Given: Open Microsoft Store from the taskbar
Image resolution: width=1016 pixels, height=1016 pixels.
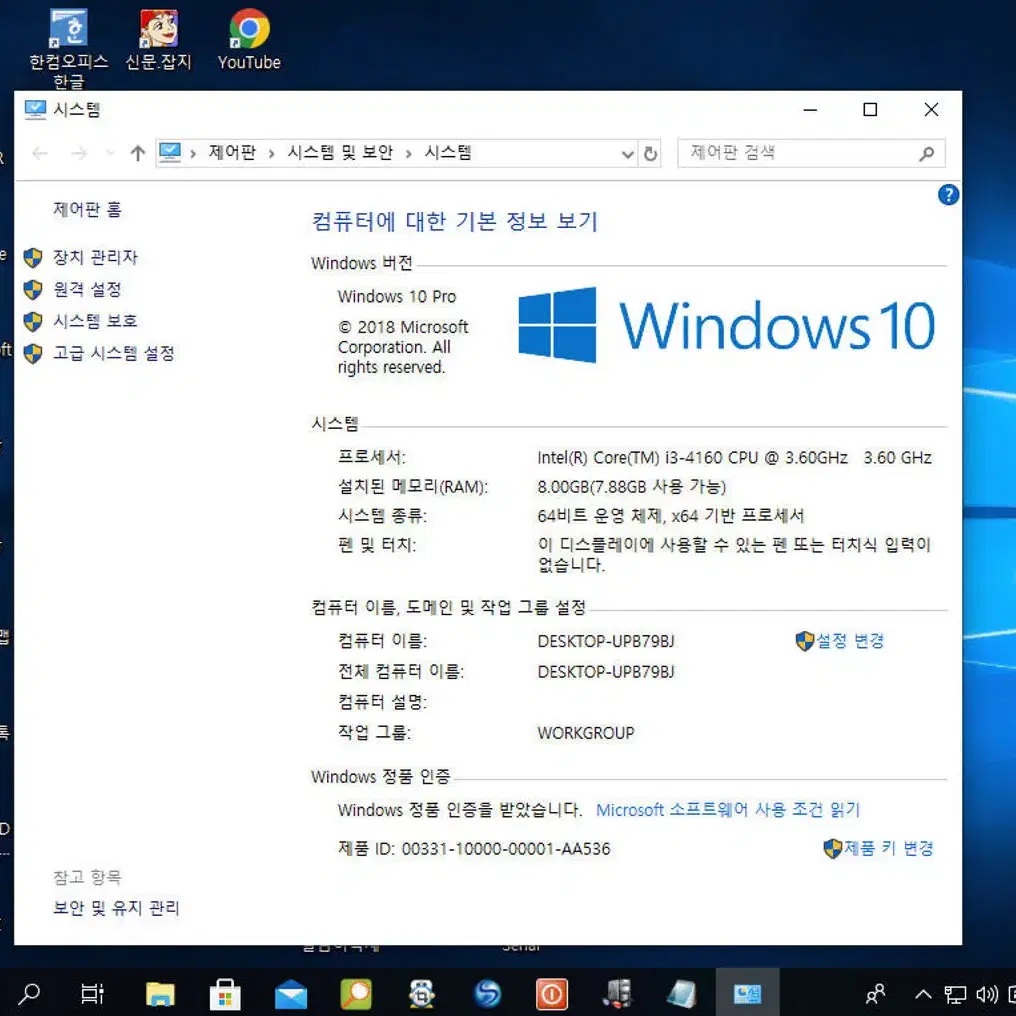Looking at the screenshot, I should (x=225, y=993).
